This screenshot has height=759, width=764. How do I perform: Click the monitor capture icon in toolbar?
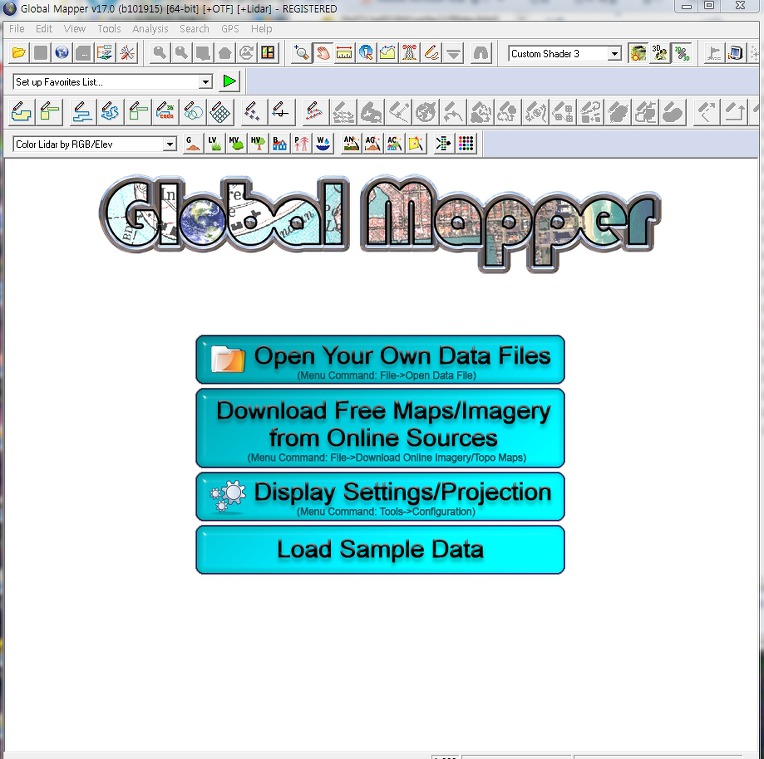click(x=735, y=53)
